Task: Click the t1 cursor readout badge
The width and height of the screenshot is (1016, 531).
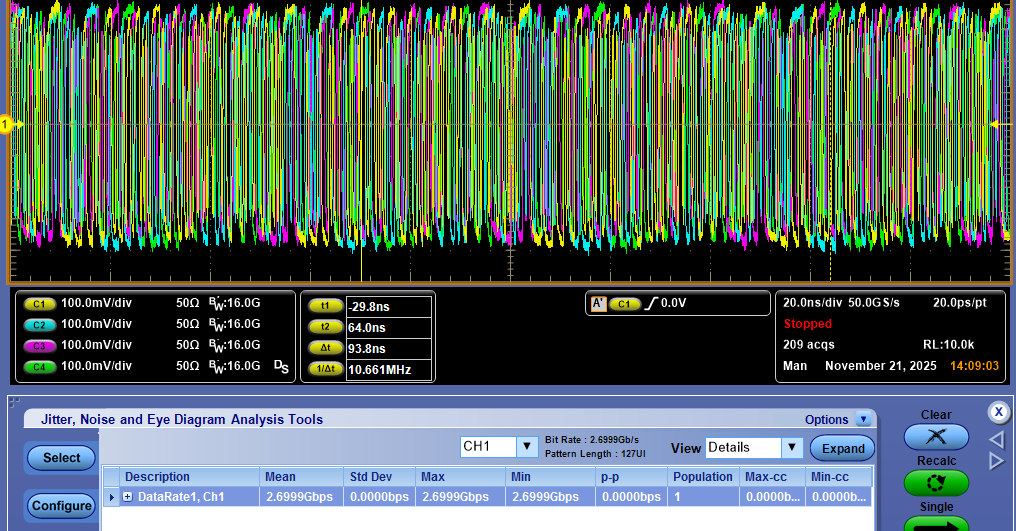Action: pyautogui.click(x=325, y=306)
